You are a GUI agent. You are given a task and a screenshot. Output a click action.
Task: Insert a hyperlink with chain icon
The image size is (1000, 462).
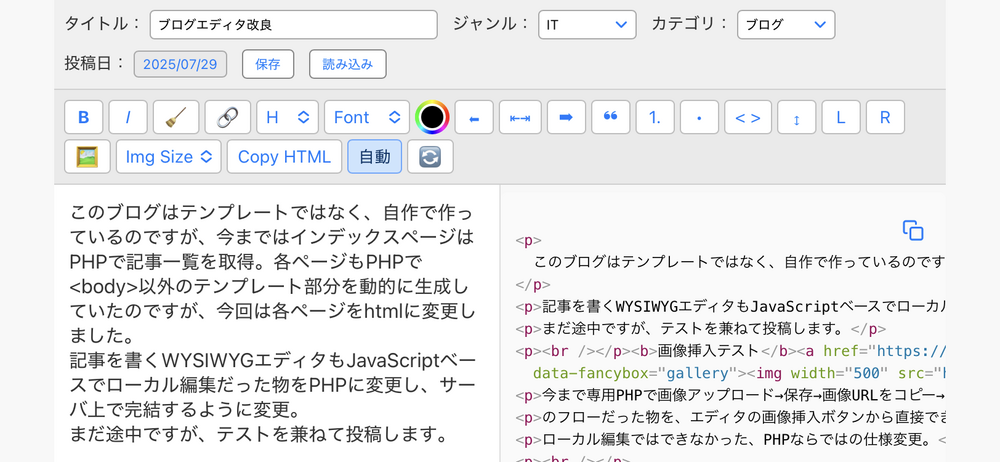pyautogui.click(x=228, y=117)
